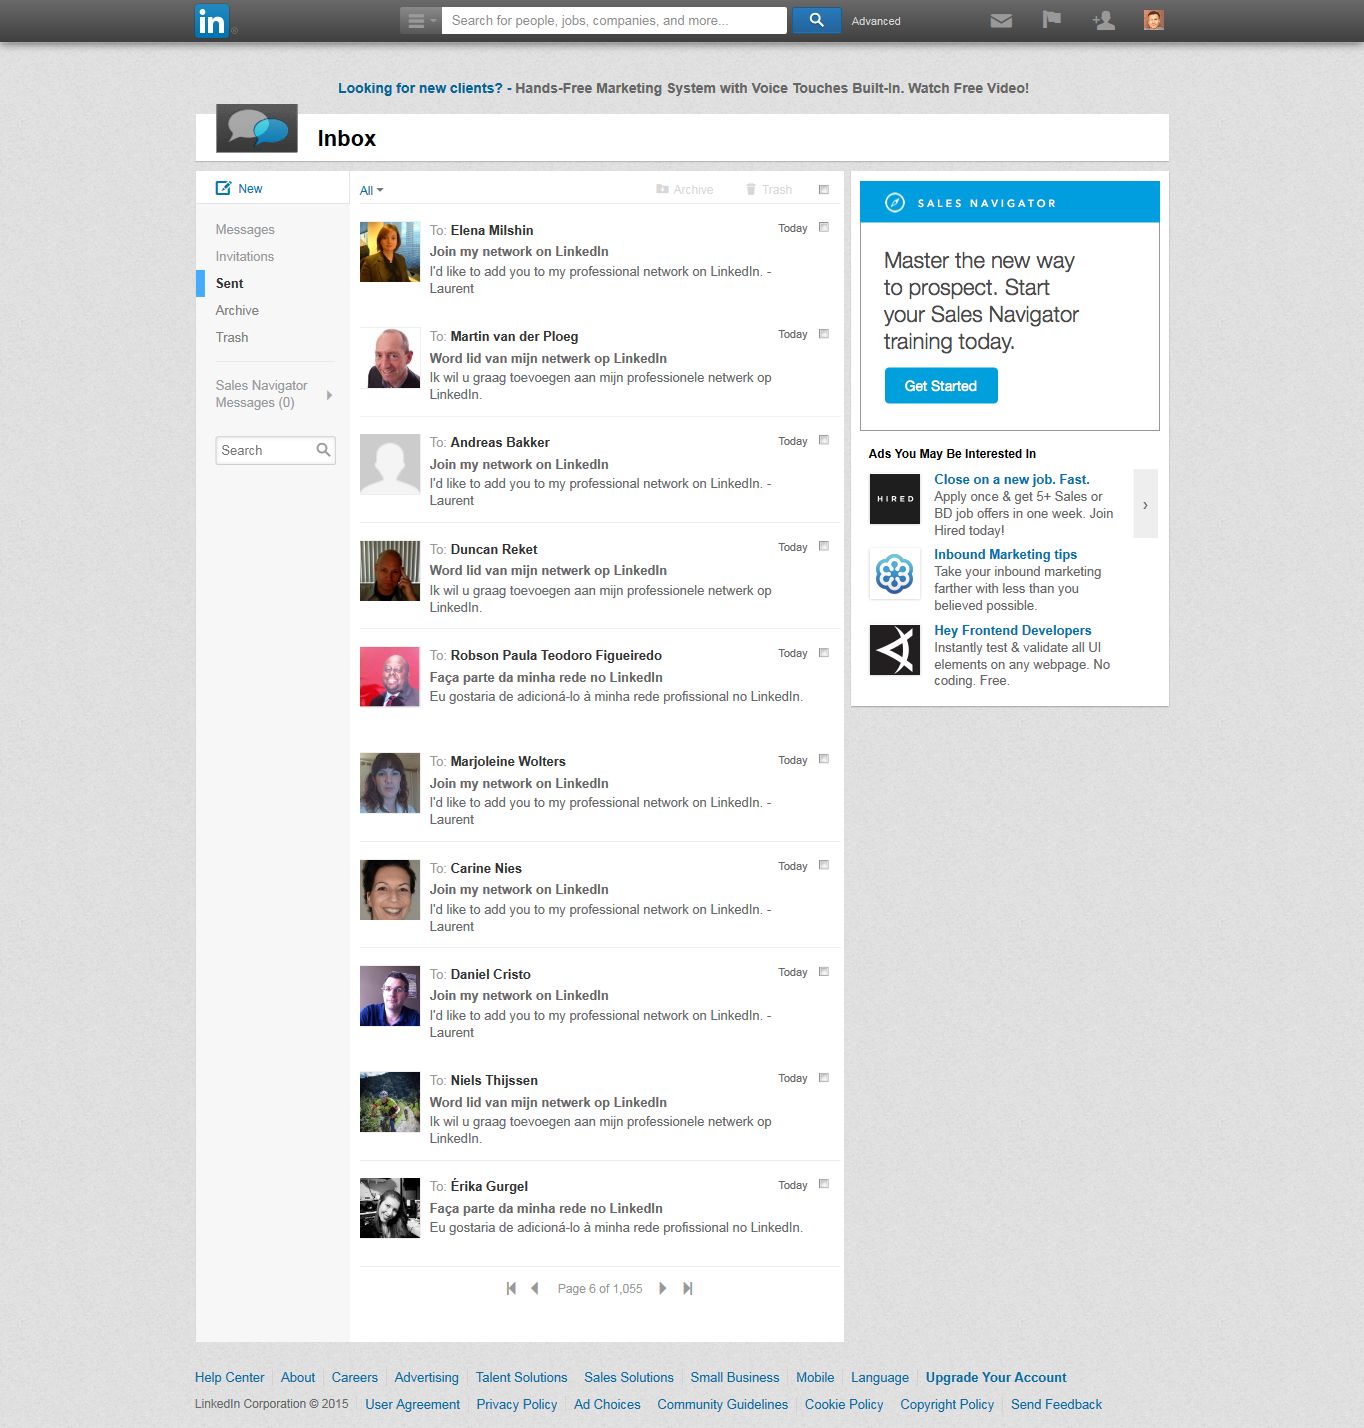The height and width of the screenshot is (1428, 1364).
Task: Go to the next page of messages
Action: pos(662,1289)
